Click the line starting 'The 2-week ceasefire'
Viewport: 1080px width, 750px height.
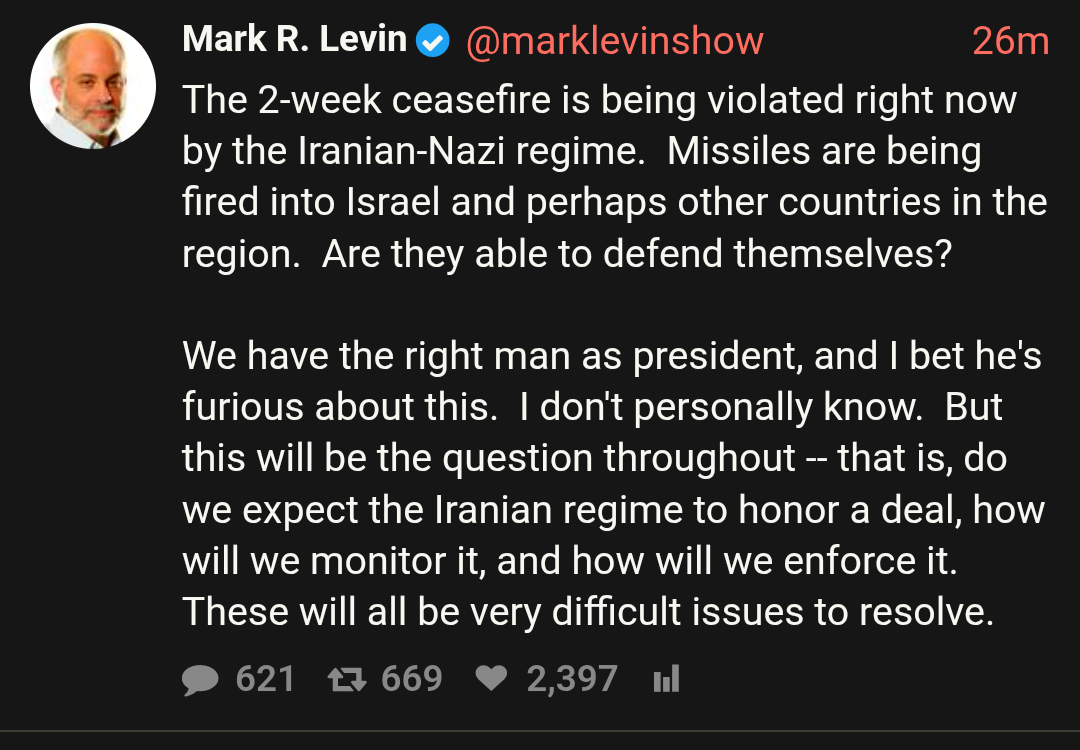coord(599,100)
